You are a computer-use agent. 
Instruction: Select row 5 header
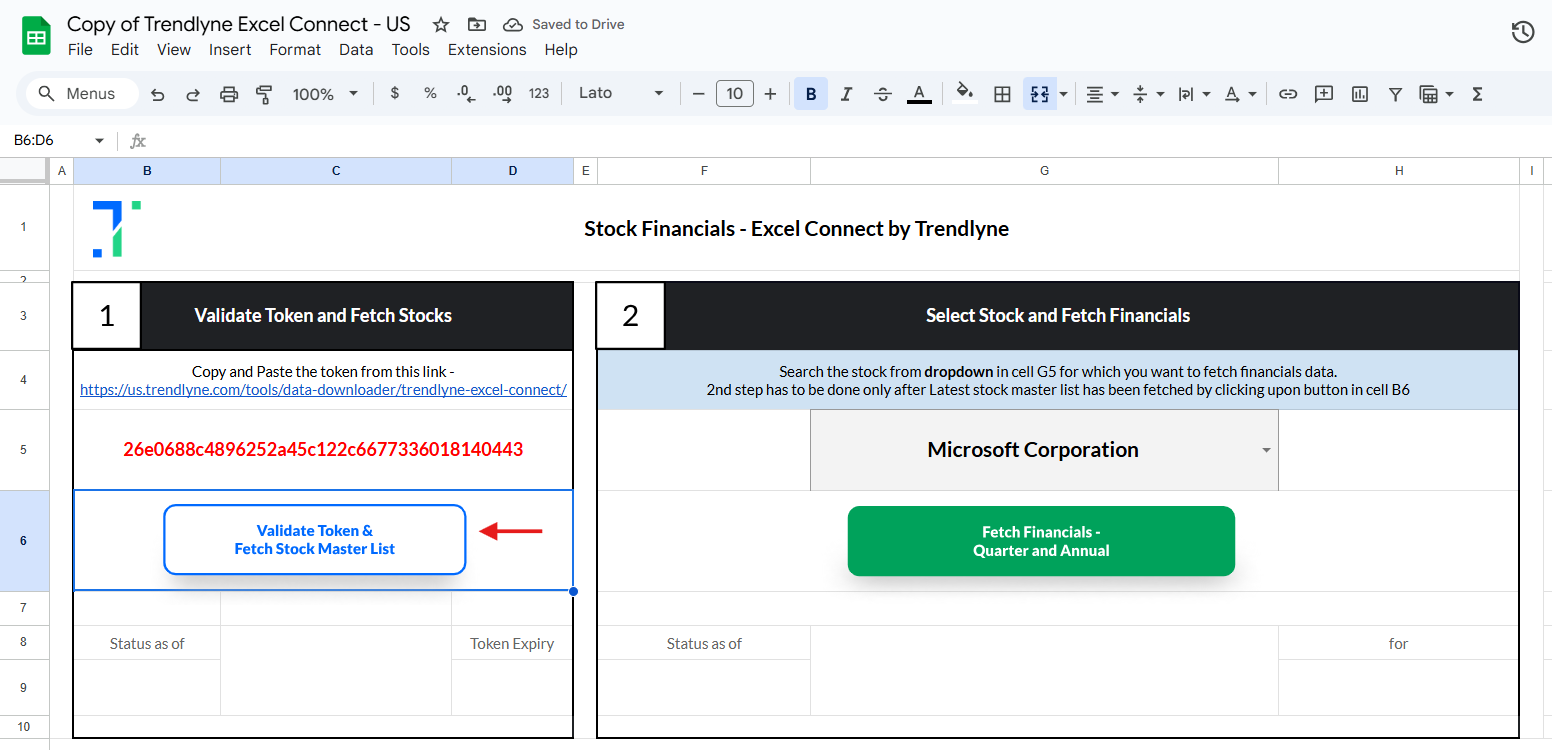pyautogui.click(x=24, y=450)
